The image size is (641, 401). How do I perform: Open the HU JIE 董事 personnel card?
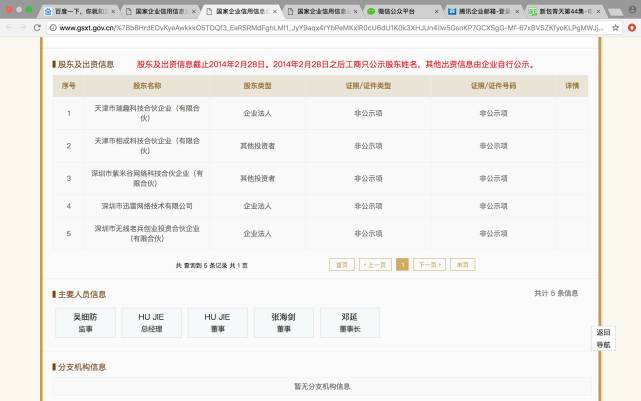217,323
